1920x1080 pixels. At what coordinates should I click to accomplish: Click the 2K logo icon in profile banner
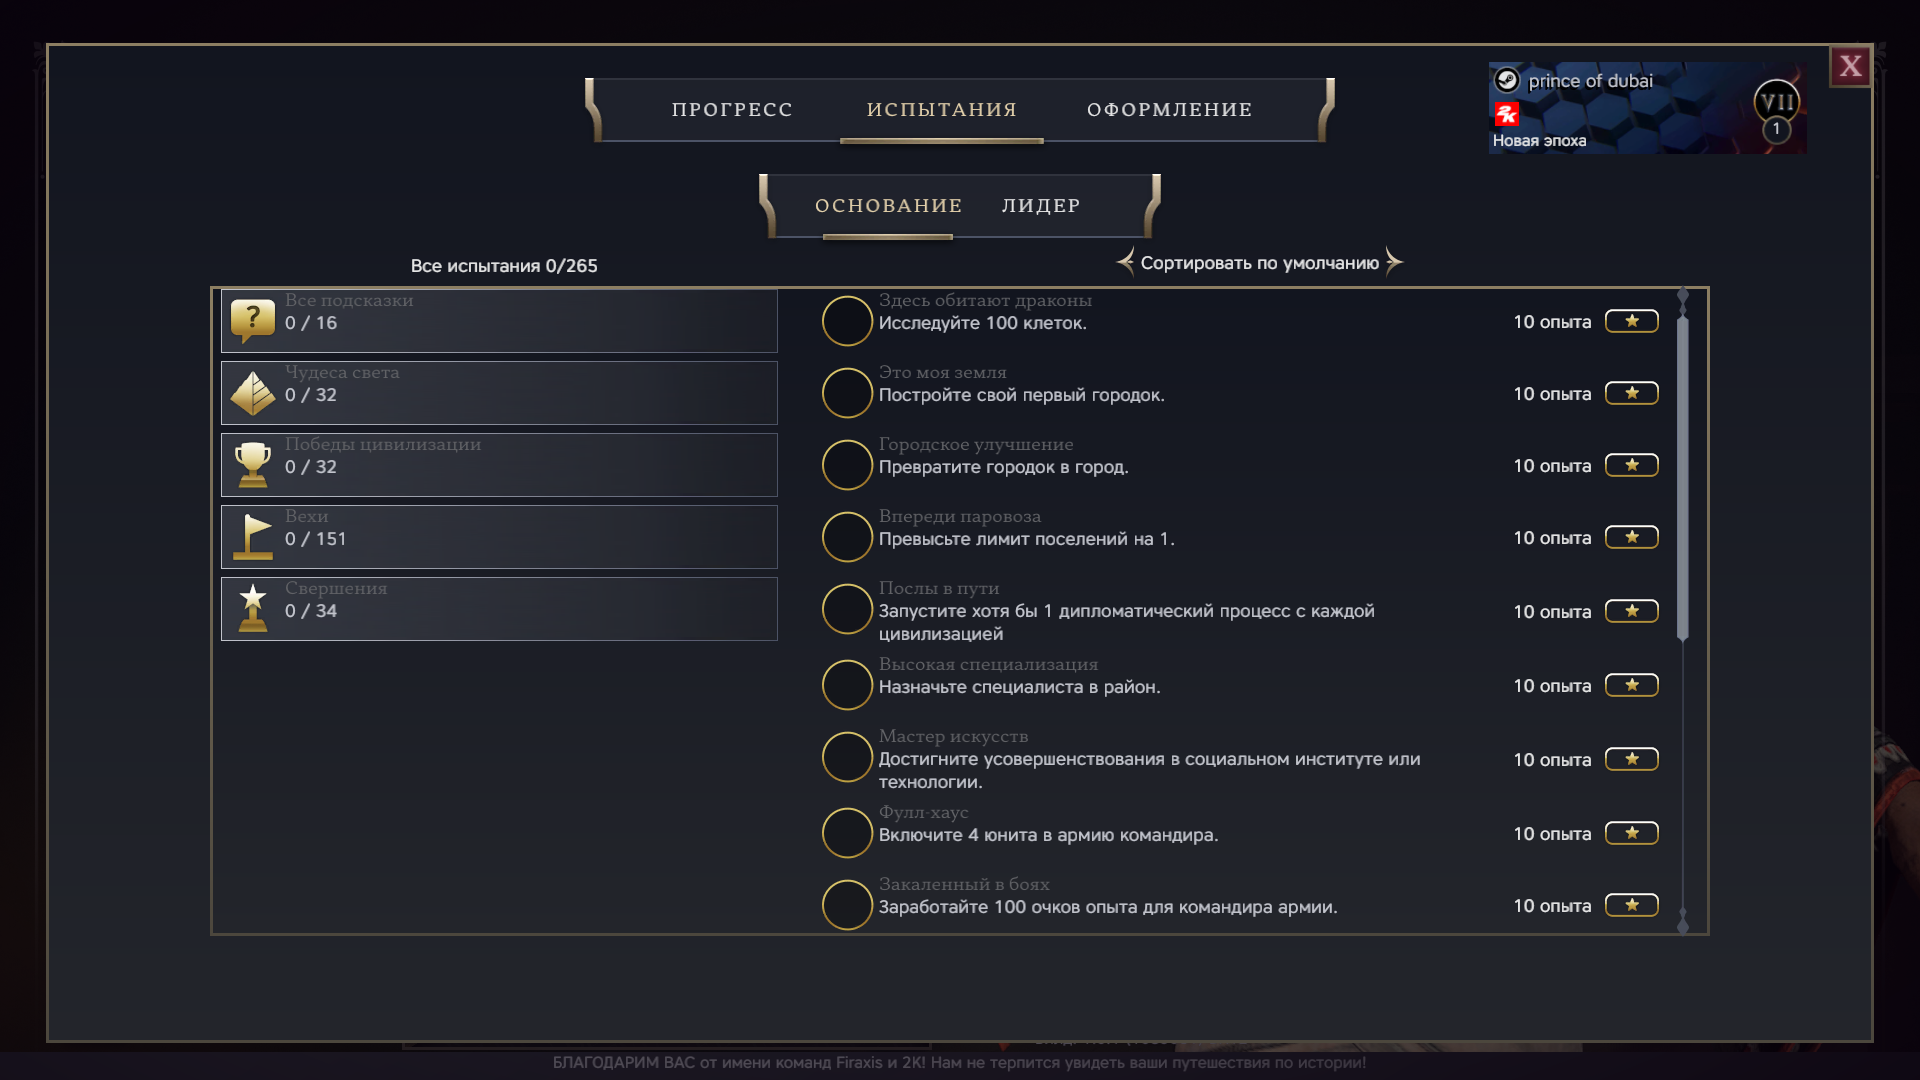pyautogui.click(x=1507, y=114)
